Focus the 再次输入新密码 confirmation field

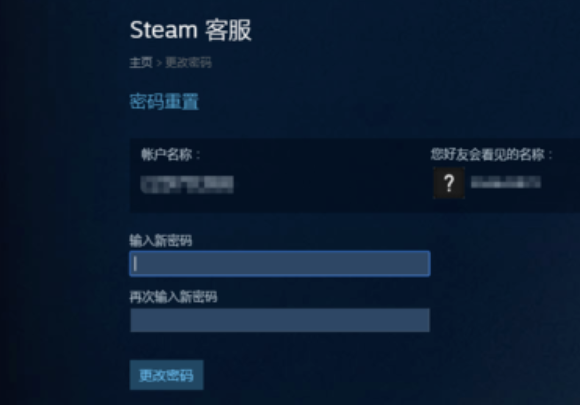[280, 320]
